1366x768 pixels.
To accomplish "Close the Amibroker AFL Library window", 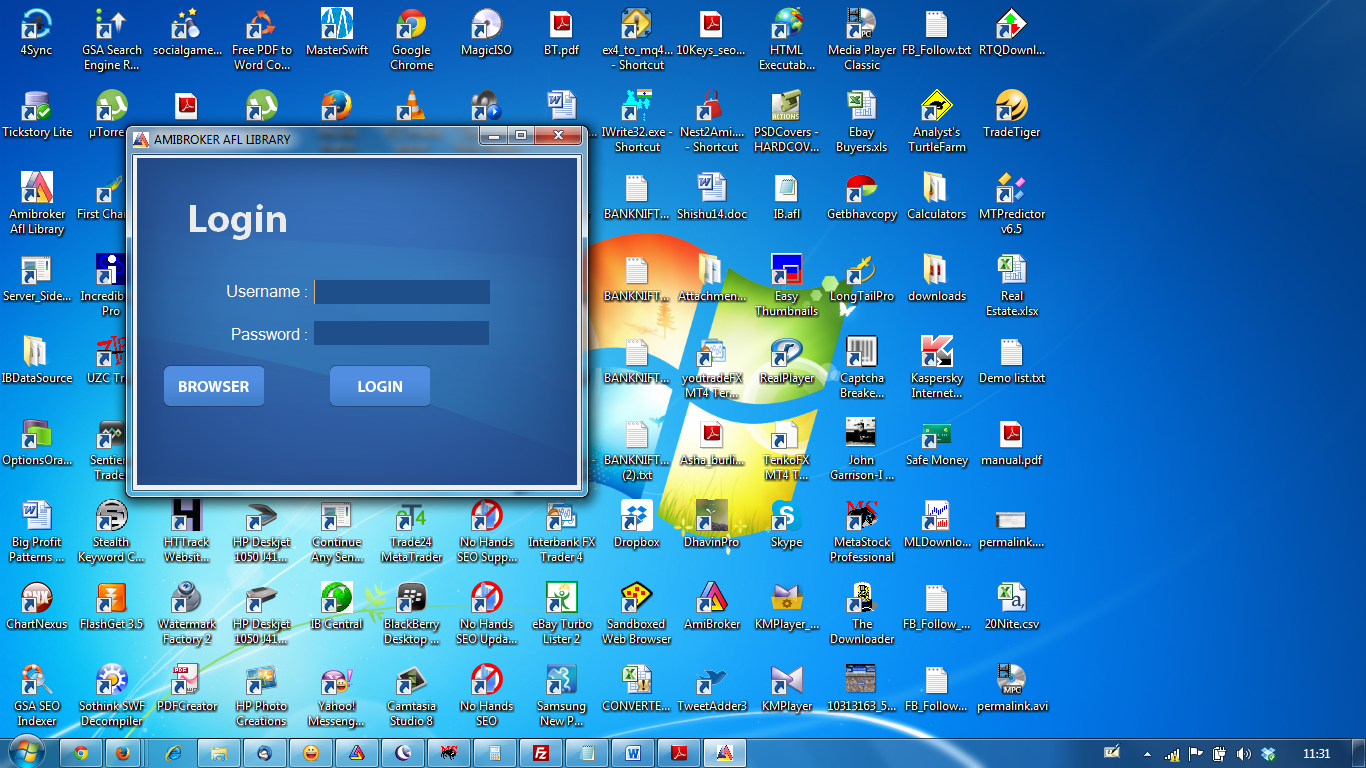I will pos(558,135).
